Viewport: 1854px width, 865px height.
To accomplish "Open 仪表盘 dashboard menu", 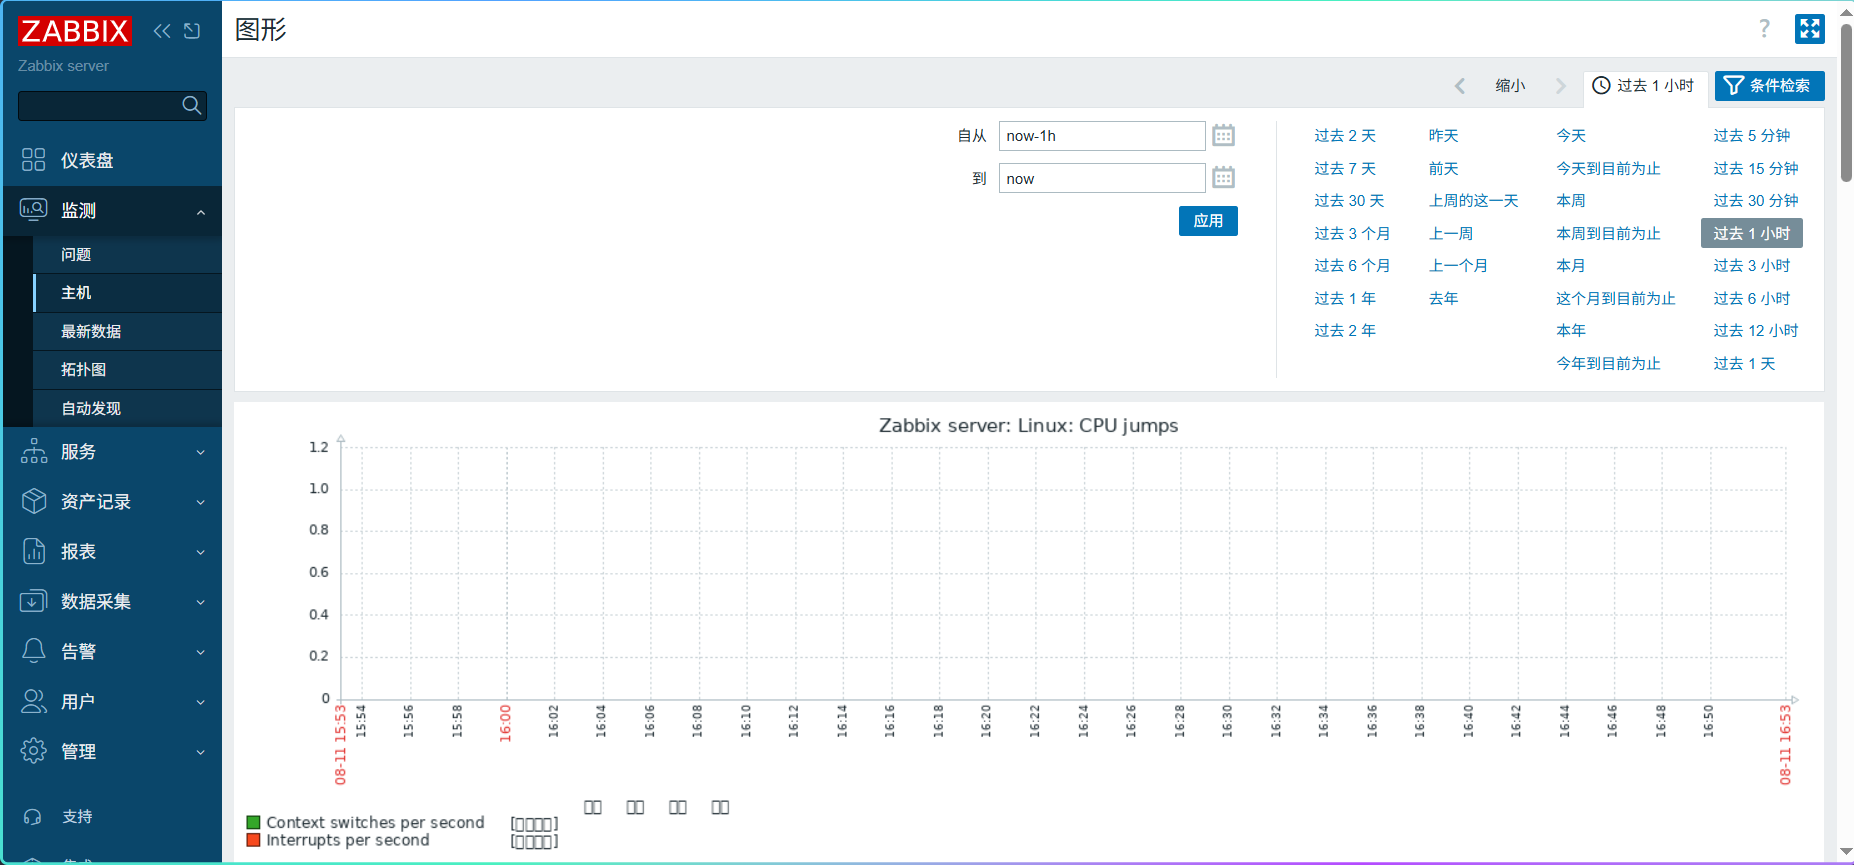I will click(x=112, y=160).
